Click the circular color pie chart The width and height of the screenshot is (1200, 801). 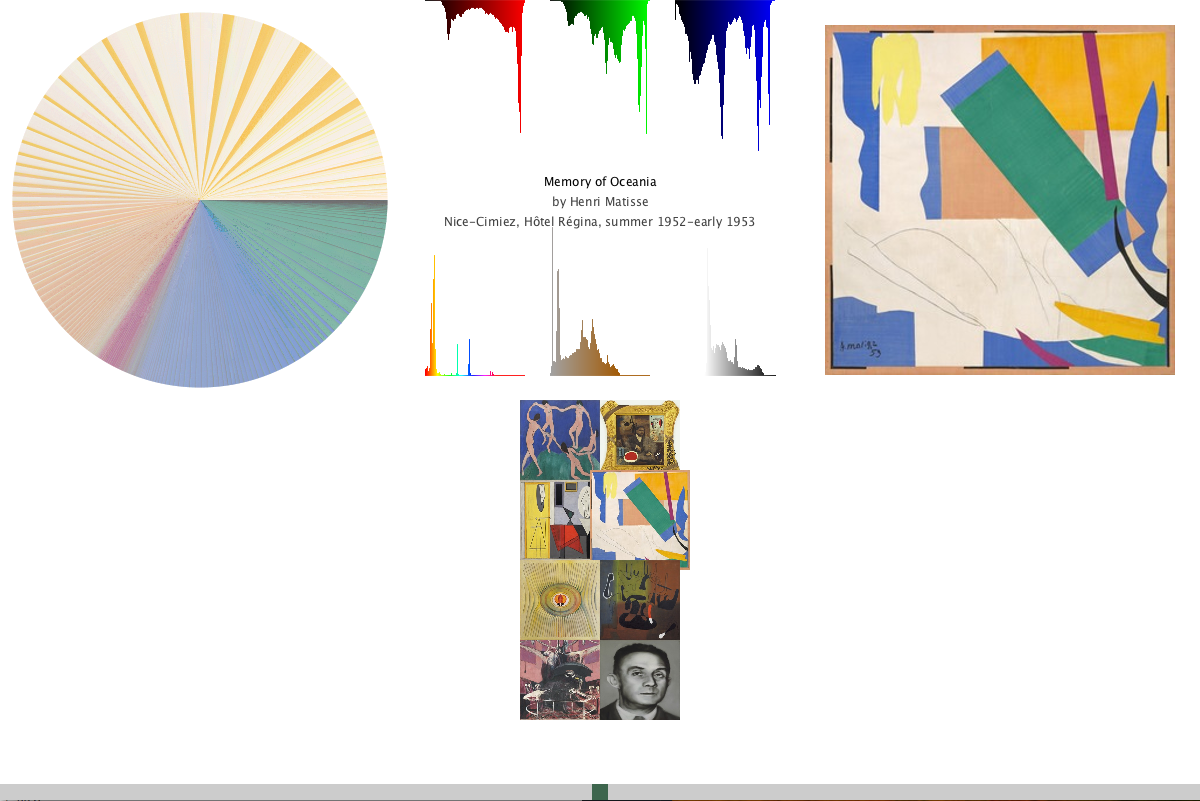tap(200, 200)
